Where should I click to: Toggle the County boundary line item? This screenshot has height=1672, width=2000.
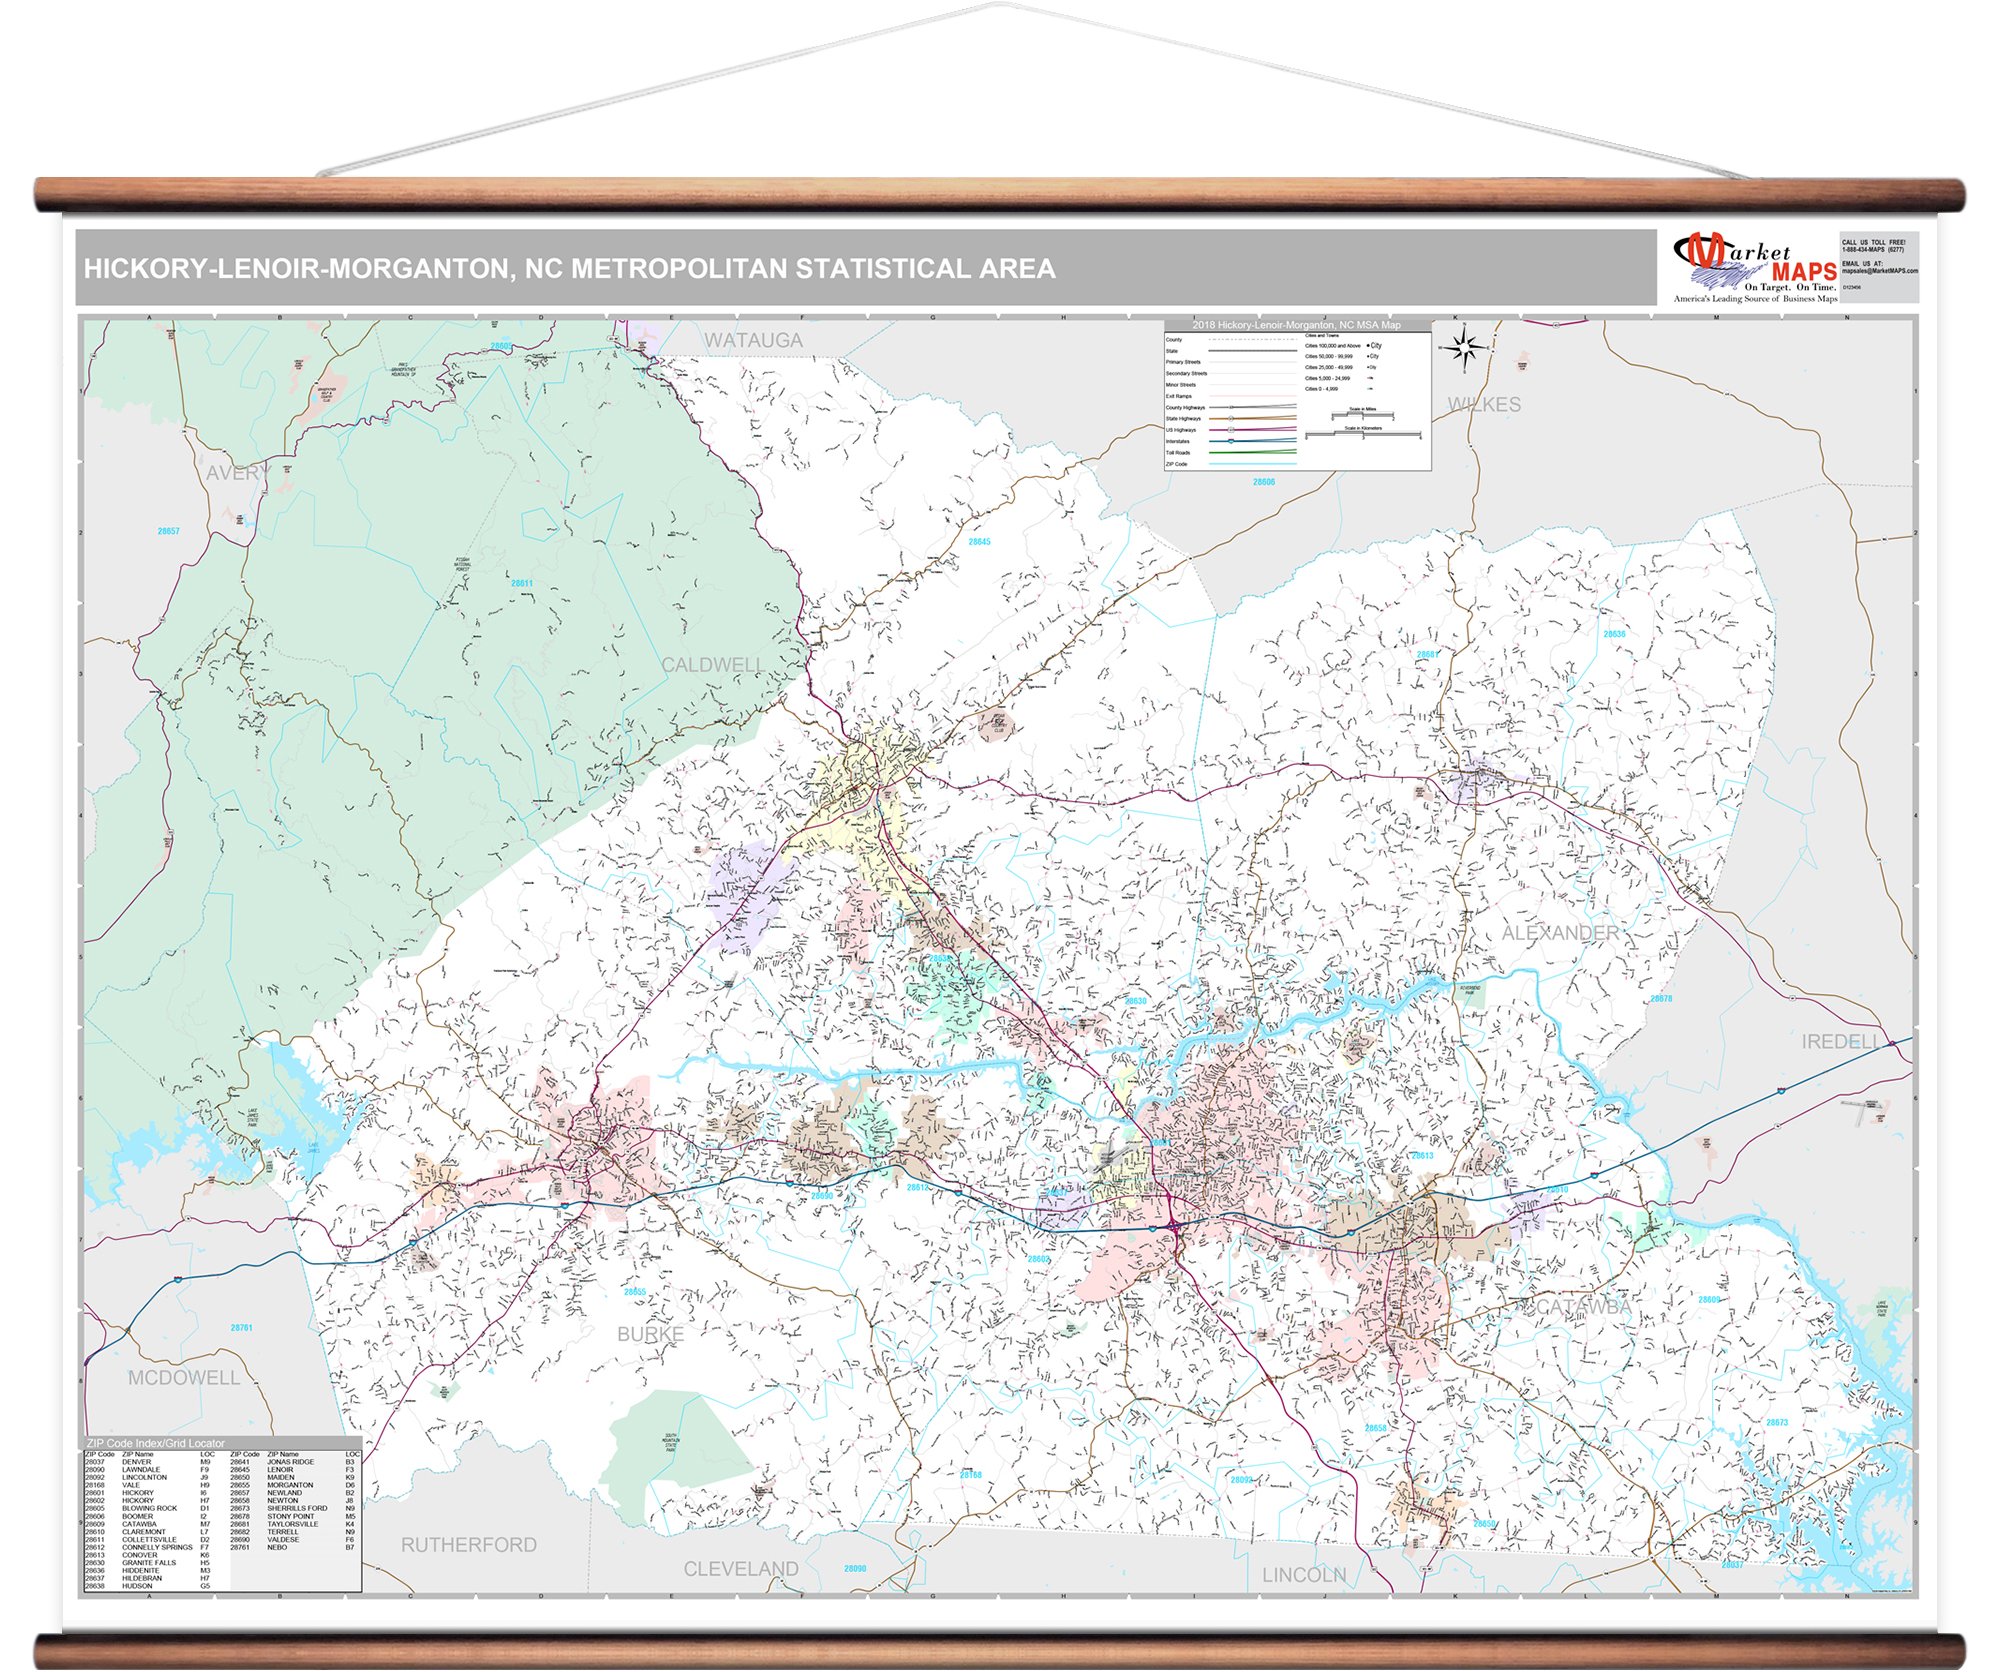1253,339
